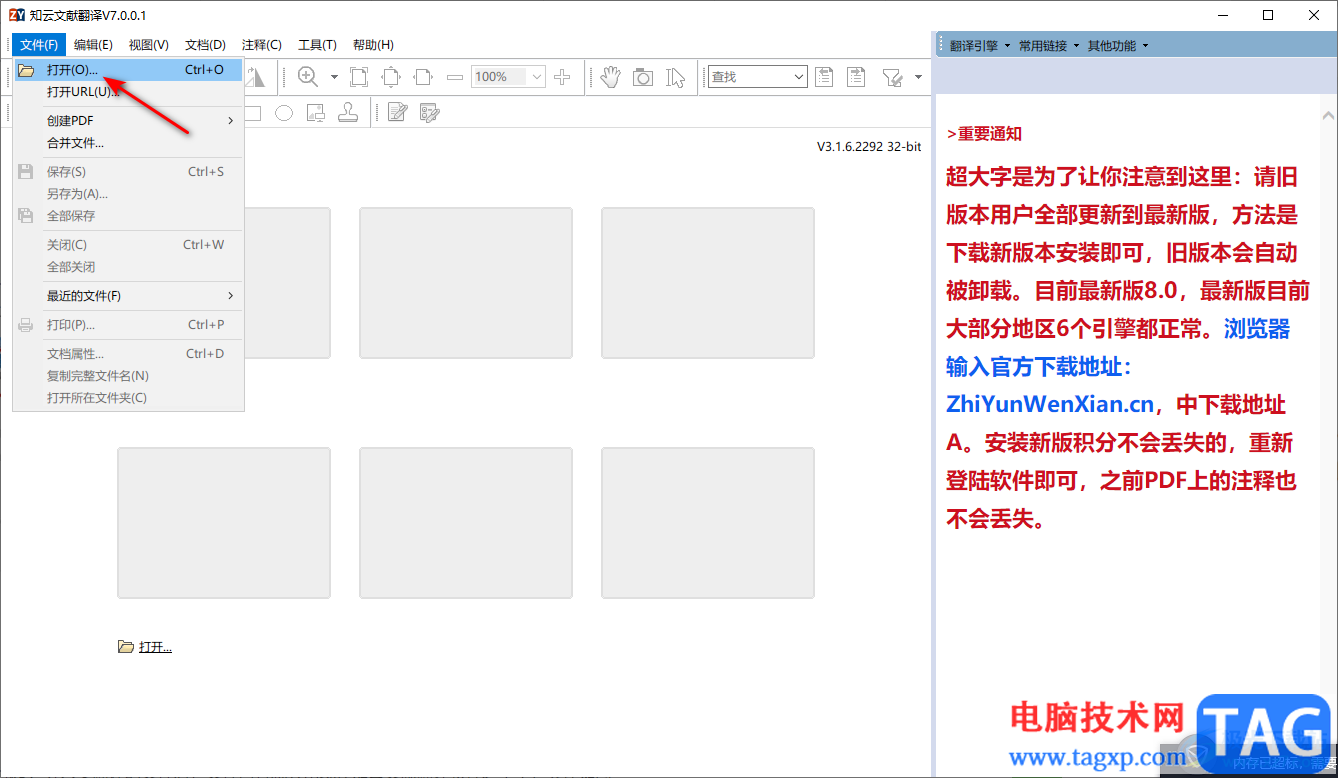This screenshot has height=778, width=1338.
Task: Click the fit width icon
Action: tap(423, 77)
